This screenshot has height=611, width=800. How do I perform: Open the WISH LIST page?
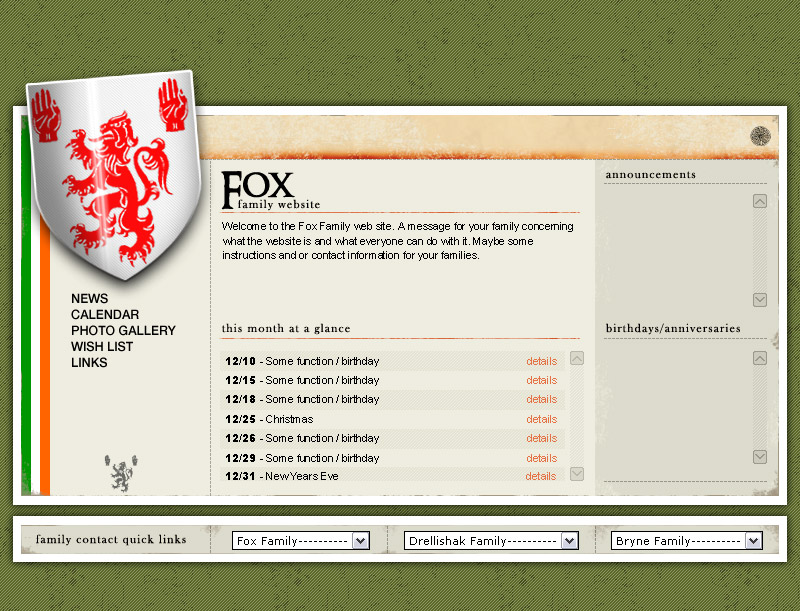pos(102,347)
